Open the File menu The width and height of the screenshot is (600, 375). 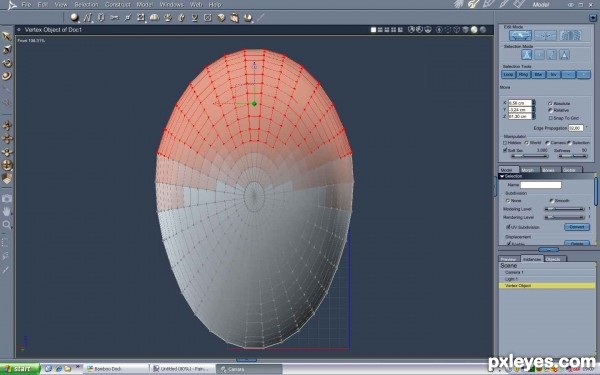pos(26,5)
